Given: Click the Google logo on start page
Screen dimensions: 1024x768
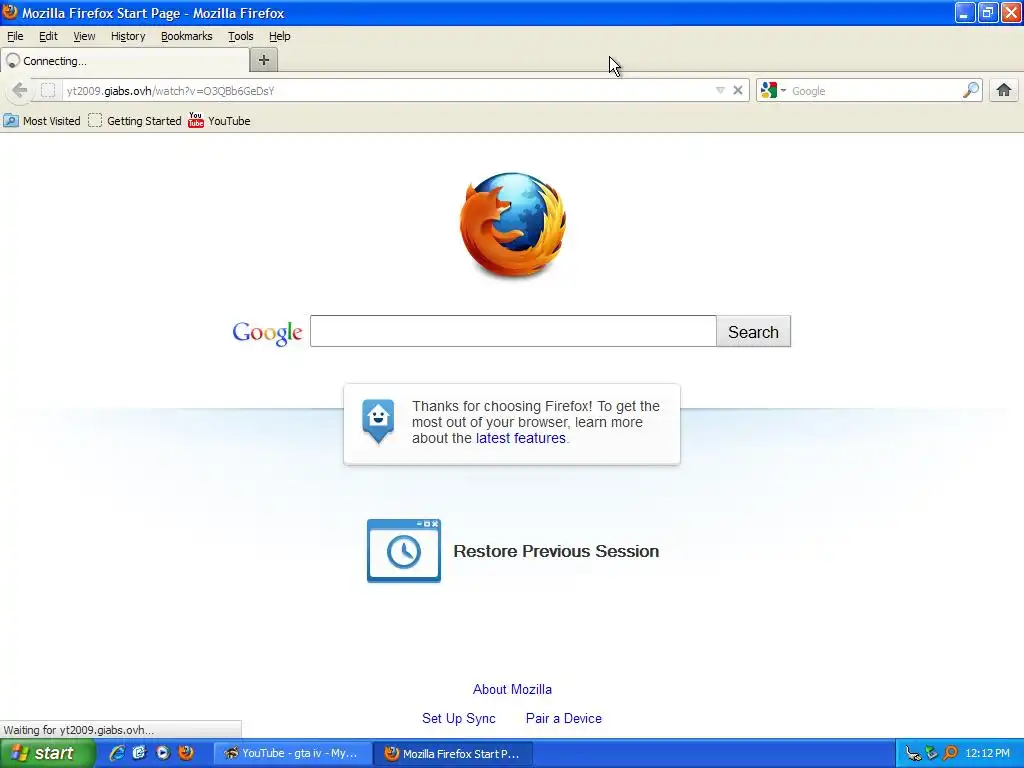Looking at the screenshot, I should pos(267,332).
